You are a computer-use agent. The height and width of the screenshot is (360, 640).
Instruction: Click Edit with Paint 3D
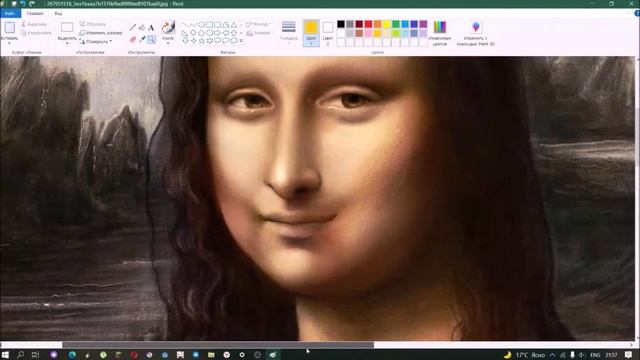(x=476, y=33)
